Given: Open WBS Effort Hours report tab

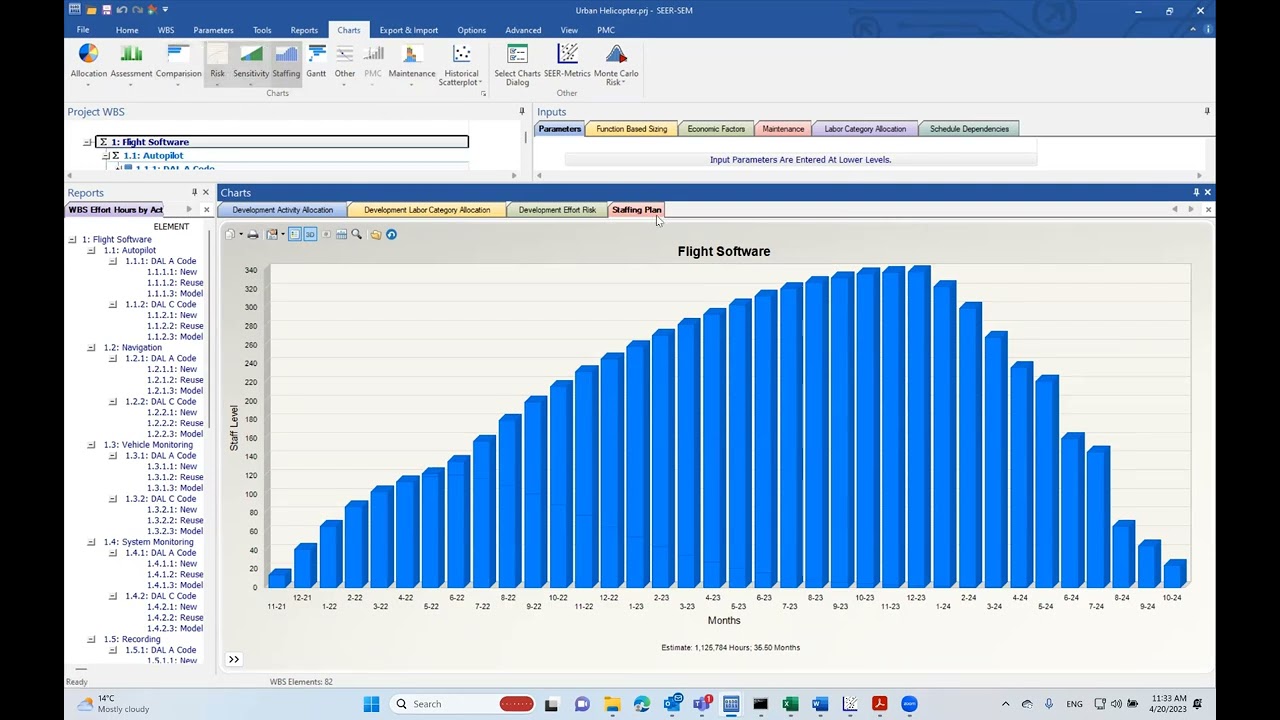Looking at the screenshot, I should pyautogui.click(x=115, y=210).
